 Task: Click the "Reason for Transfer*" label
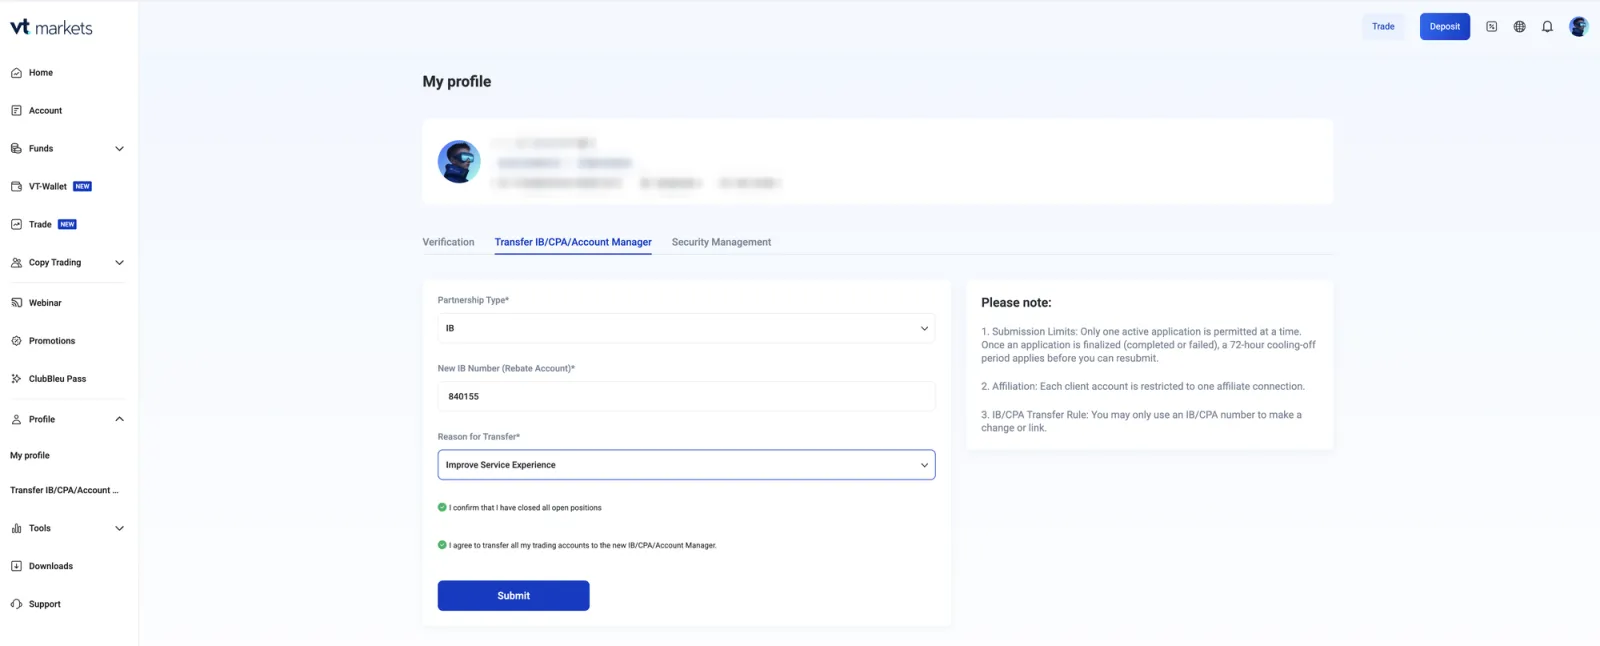[479, 437]
